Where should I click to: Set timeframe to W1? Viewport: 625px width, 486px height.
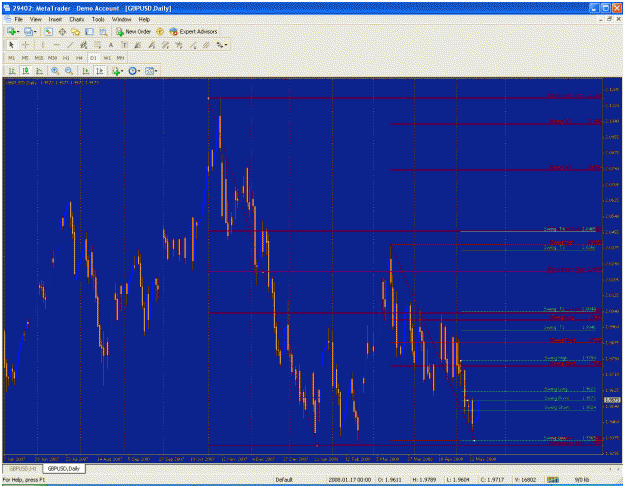[x=107, y=58]
